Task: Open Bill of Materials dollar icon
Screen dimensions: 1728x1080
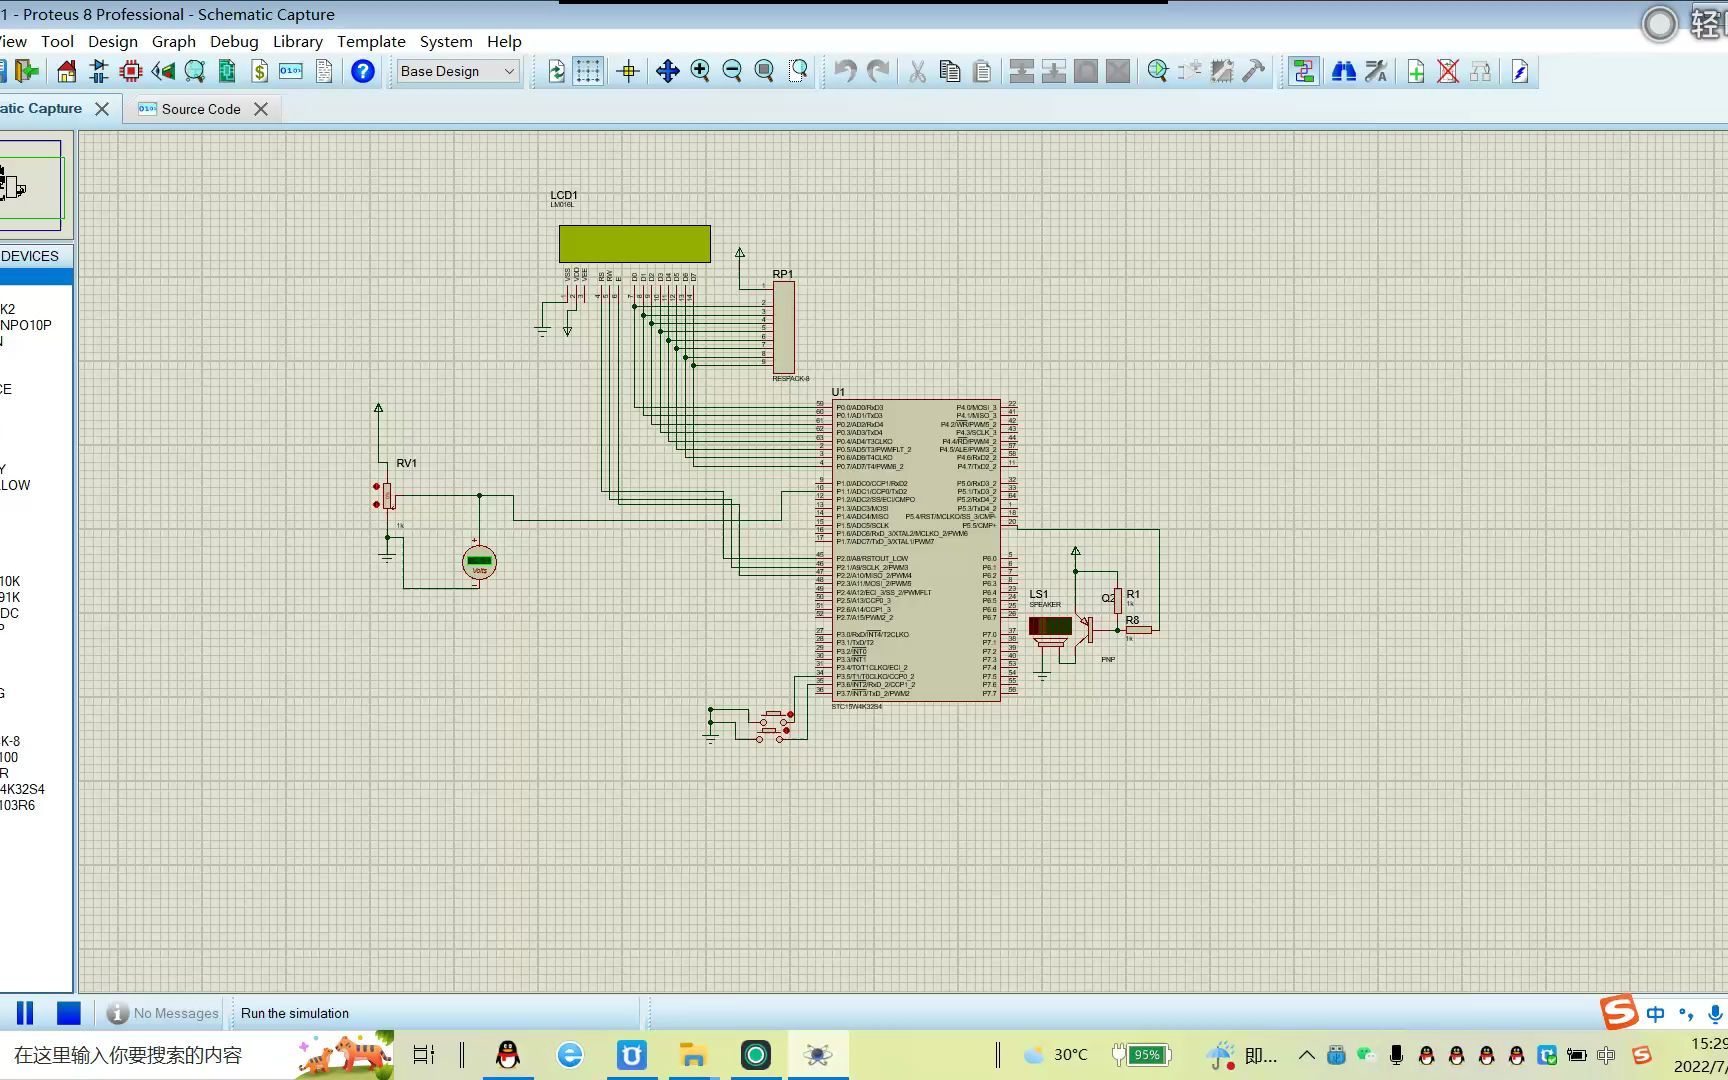Action: coord(259,71)
